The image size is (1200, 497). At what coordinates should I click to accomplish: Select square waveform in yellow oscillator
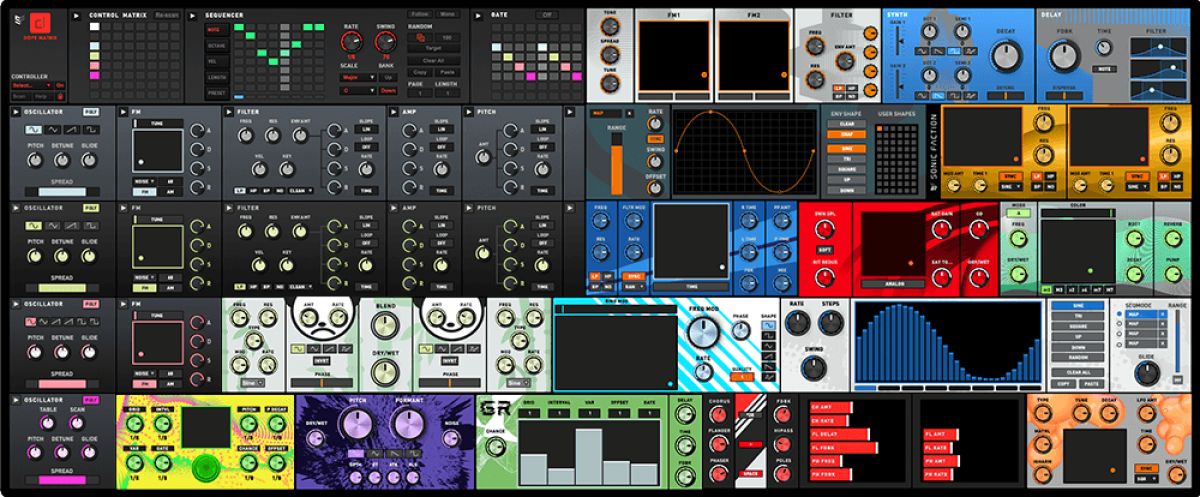(91, 226)
